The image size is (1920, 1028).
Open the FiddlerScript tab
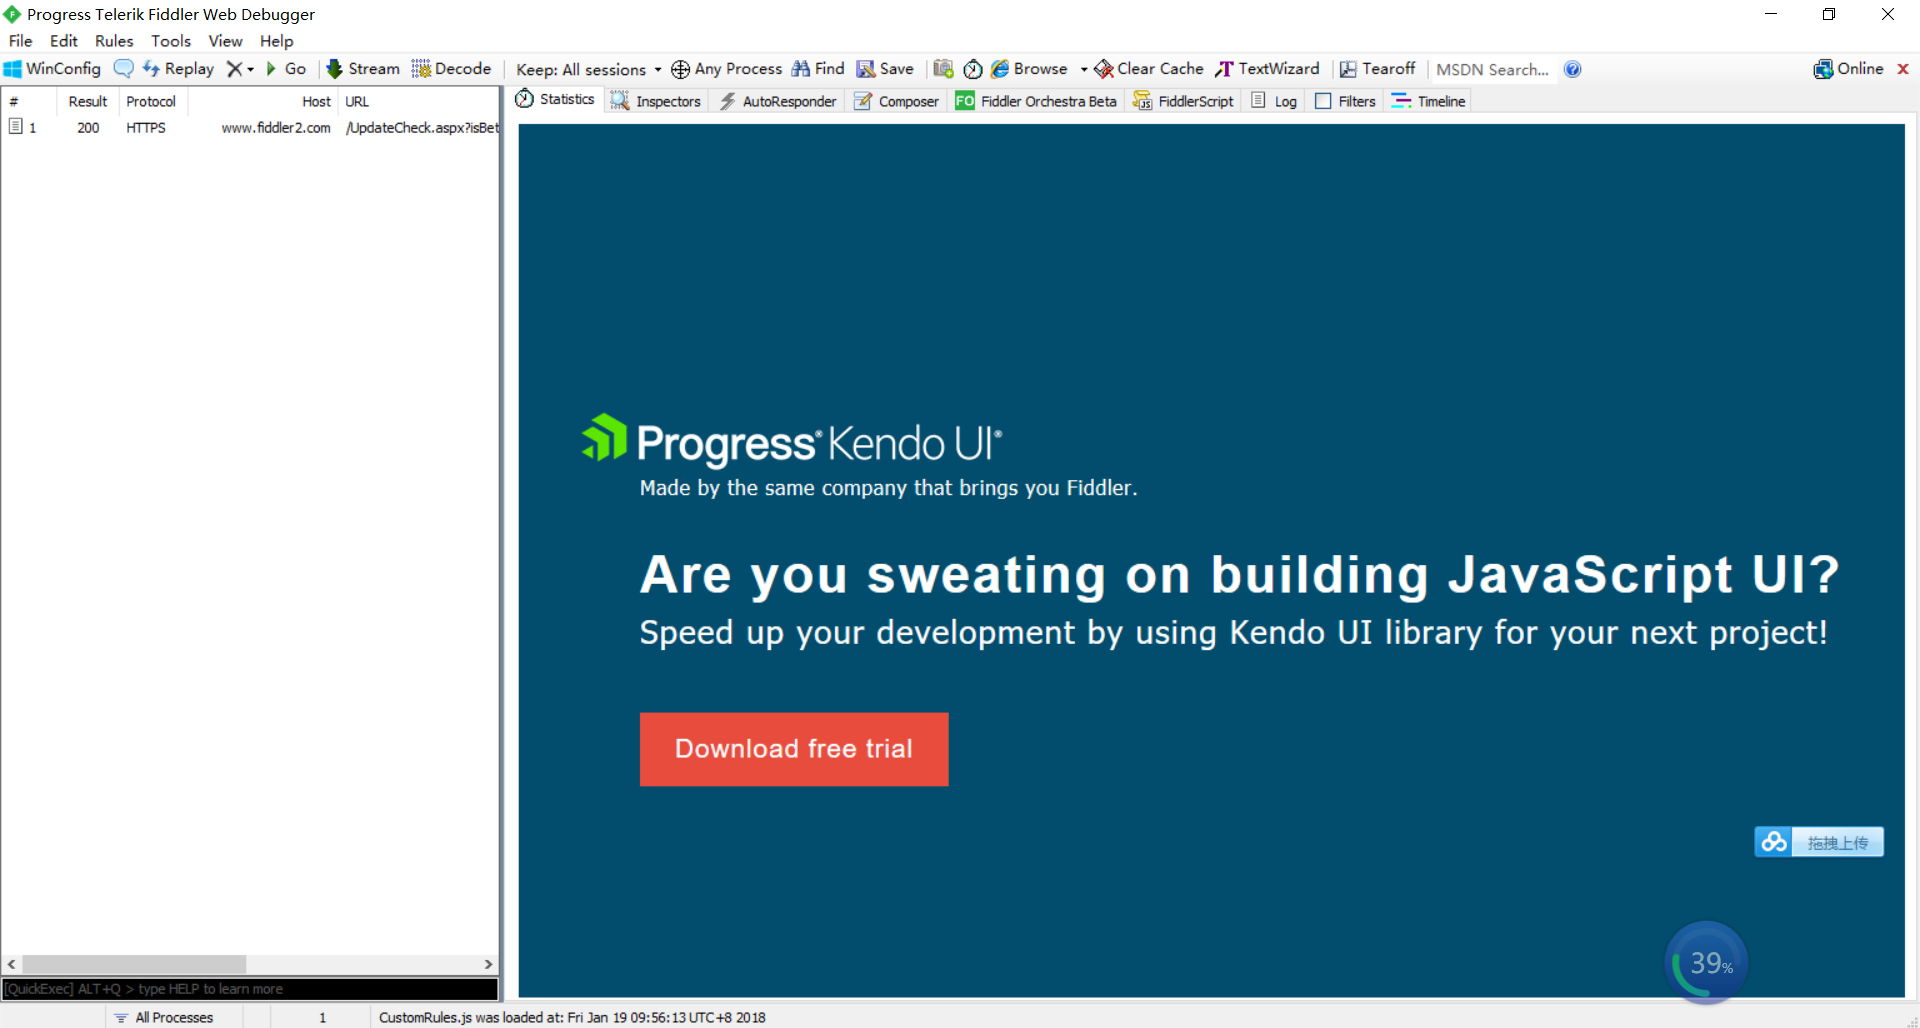1184,101
